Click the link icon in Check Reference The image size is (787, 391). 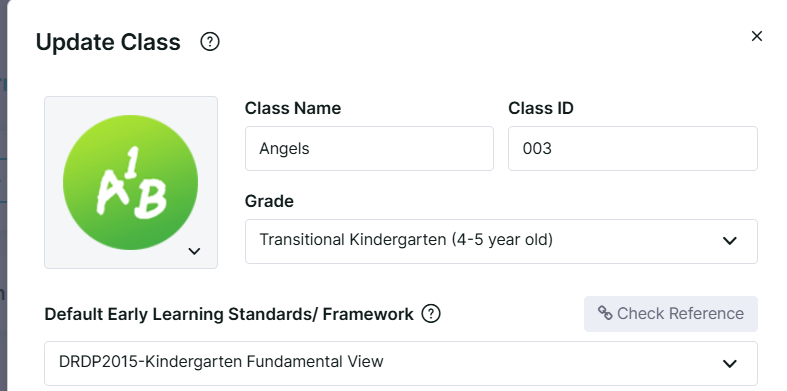pyautogui.click(x=605, y=314)
